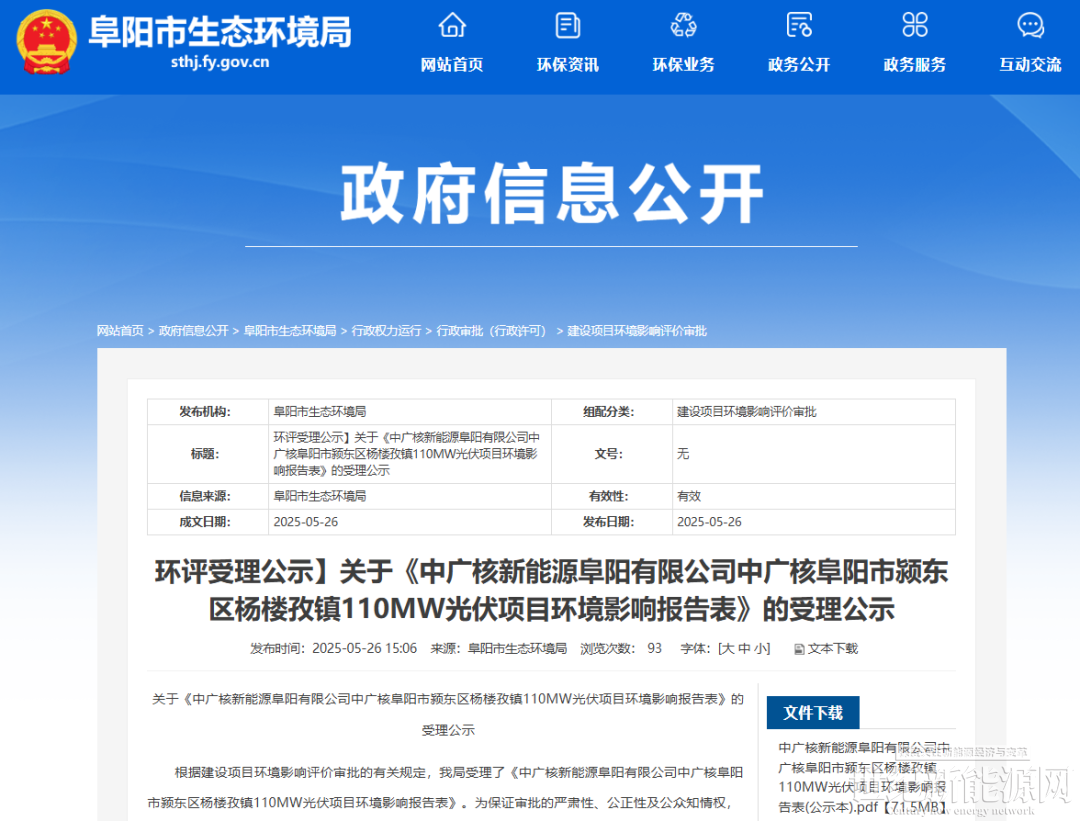Image resolution: width=1080 pixels, height=821 pixels.
Task: Click the 有效性 value 有效
Action: [689, 496]
